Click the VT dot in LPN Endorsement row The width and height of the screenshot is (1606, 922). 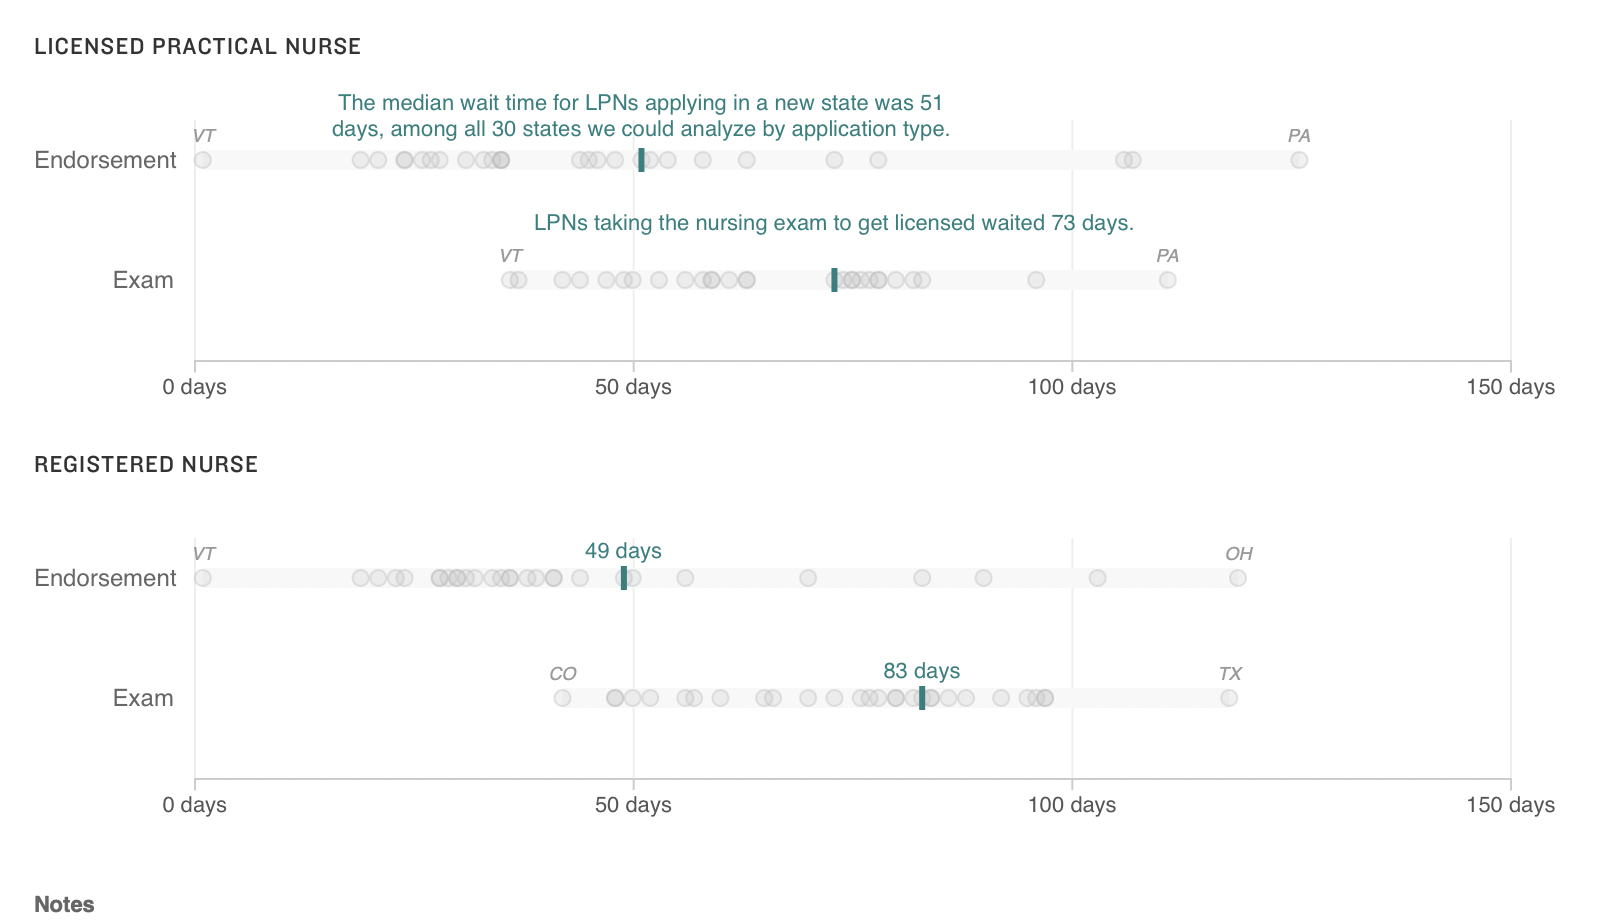click(203, 160)
